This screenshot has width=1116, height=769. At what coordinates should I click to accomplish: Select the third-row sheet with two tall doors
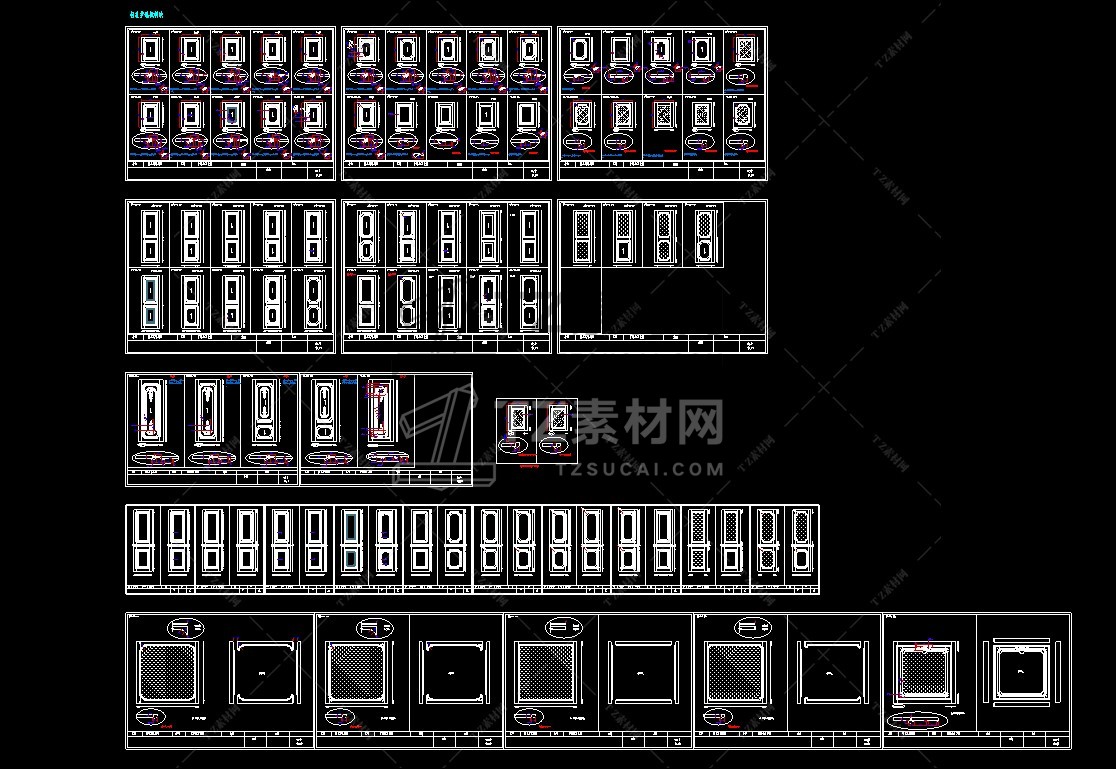pyautogui.click(x=386, y=429)
